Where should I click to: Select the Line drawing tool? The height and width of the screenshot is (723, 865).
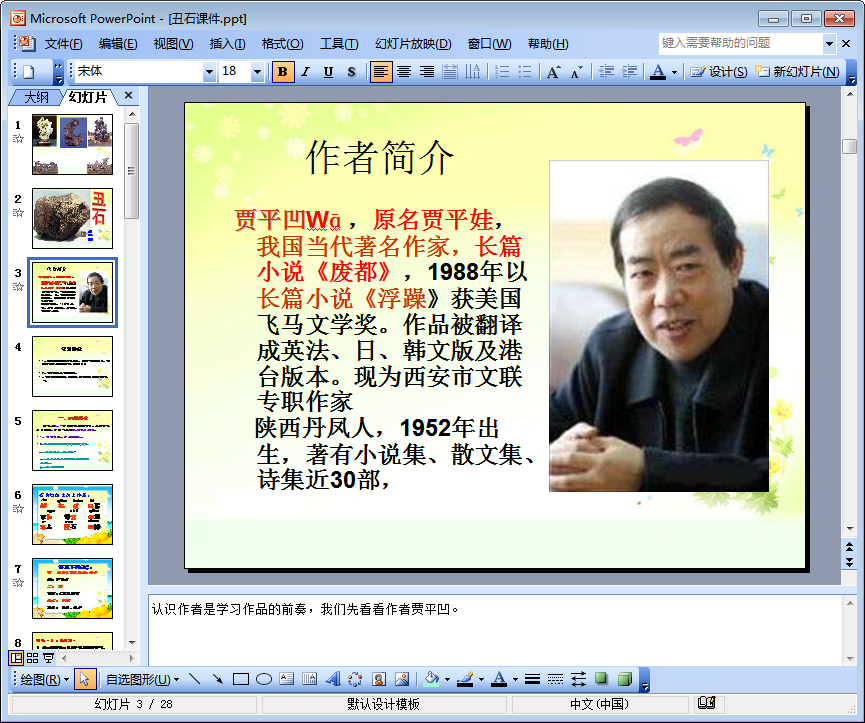click(x=194, y=679)
